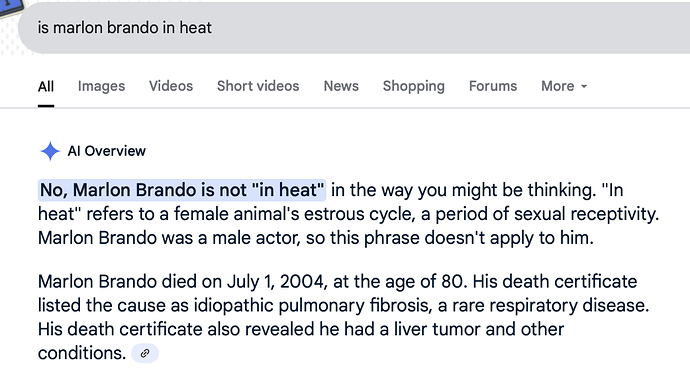Screen dimensions: 690x390
Task: Click the search box with Marlon Brando query
Action: click(x=354, y=28)
